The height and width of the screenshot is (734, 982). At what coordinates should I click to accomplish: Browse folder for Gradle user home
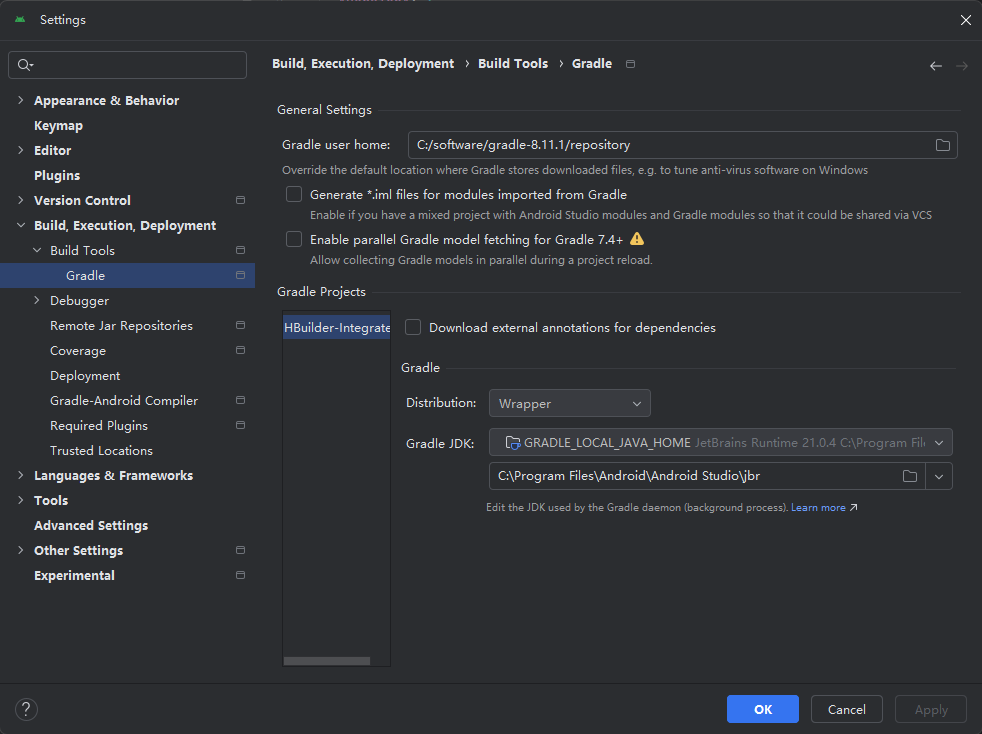tap(943, 145)
